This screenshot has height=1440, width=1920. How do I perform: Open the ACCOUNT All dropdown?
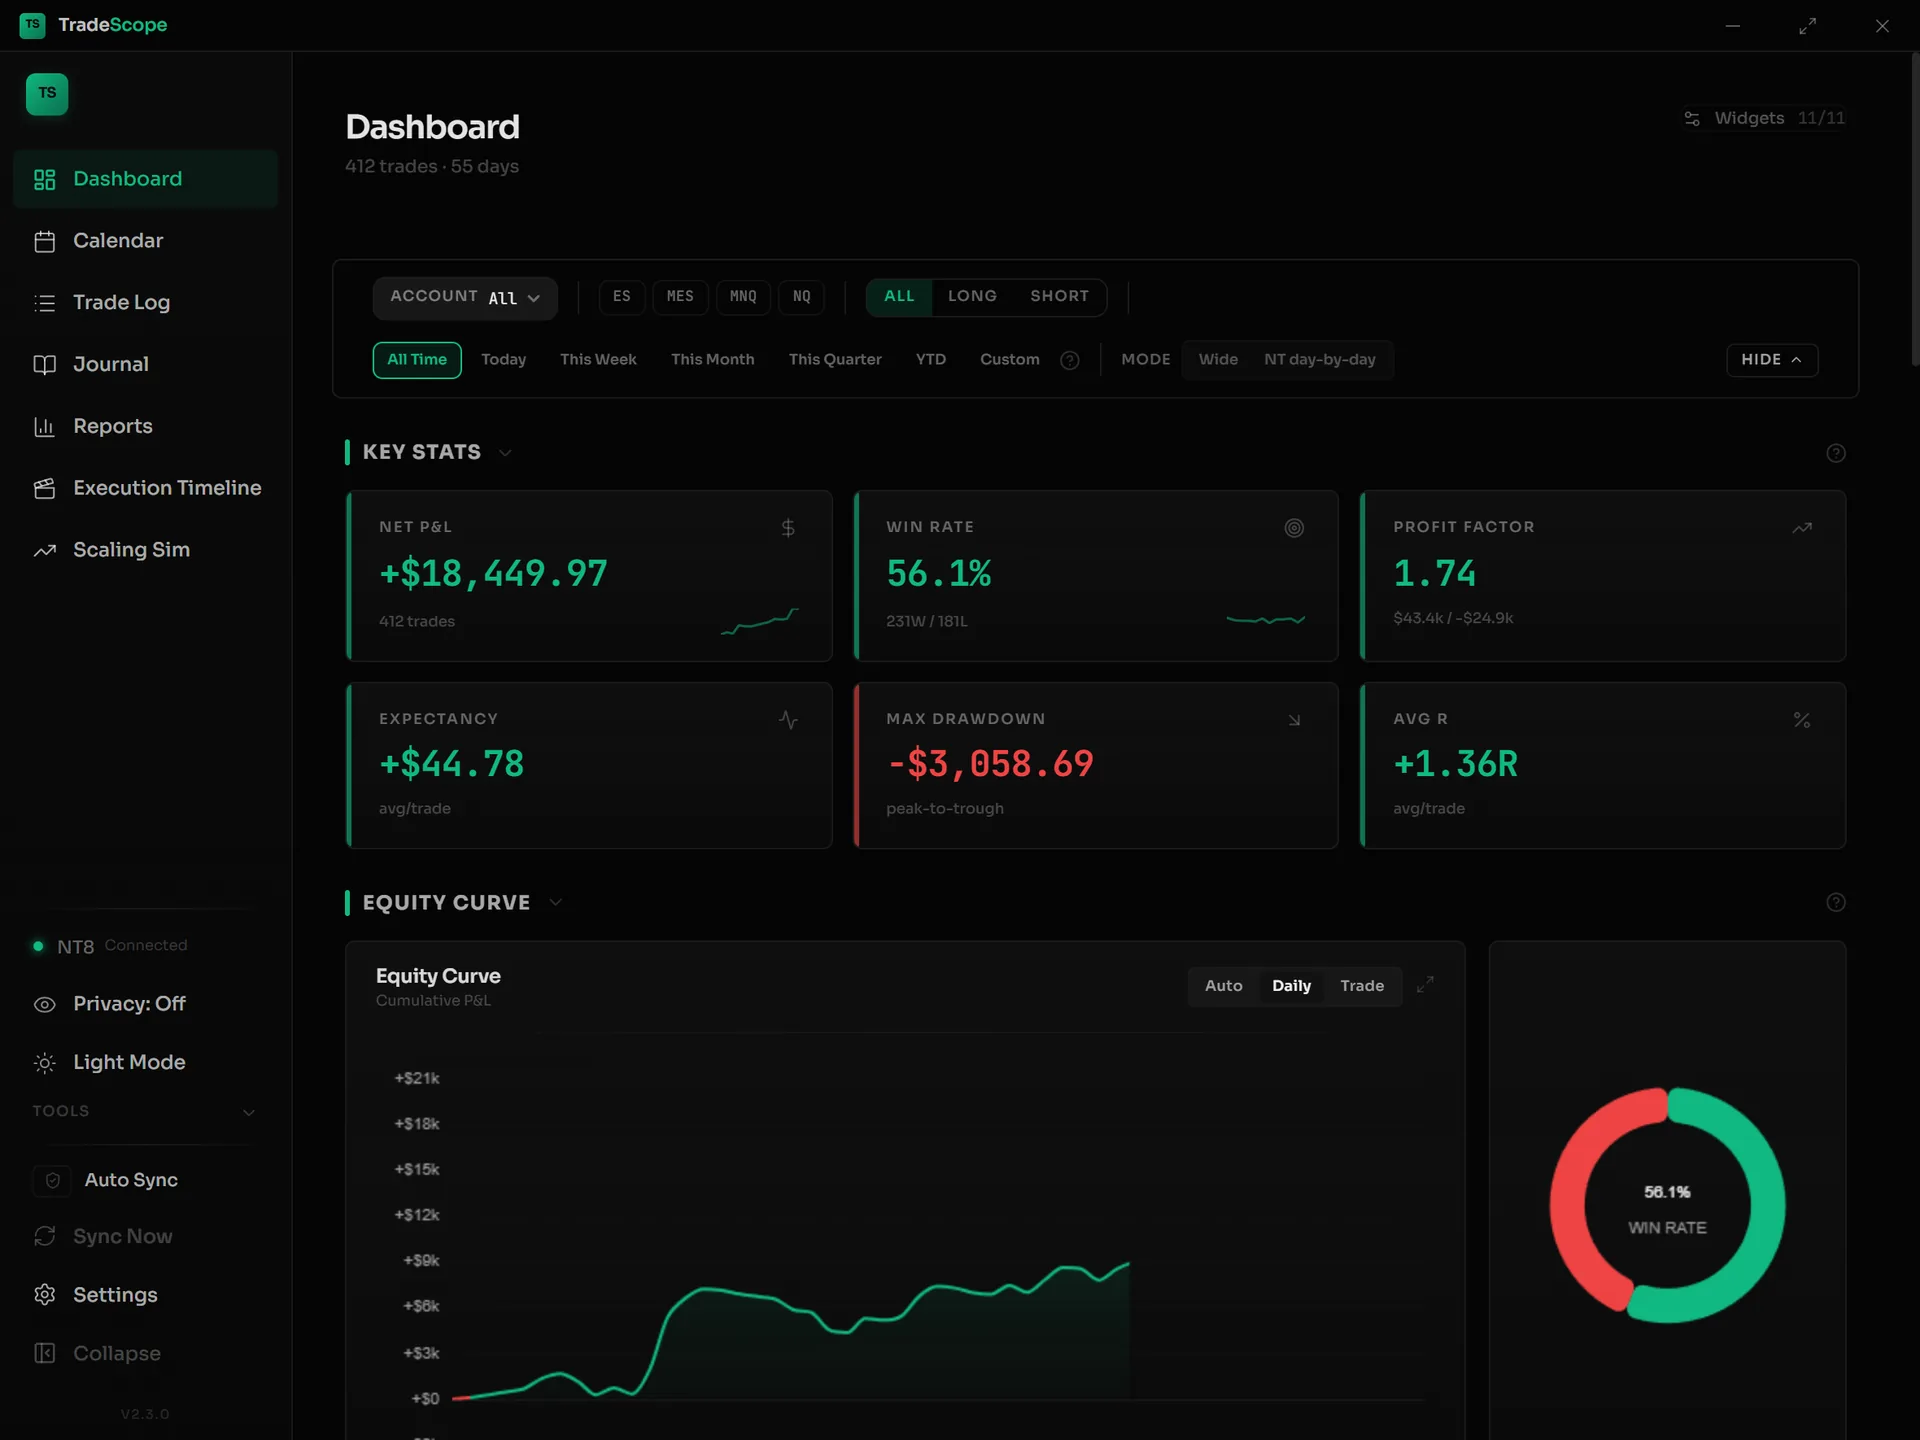pyautogui.click(x=465, y=298)
